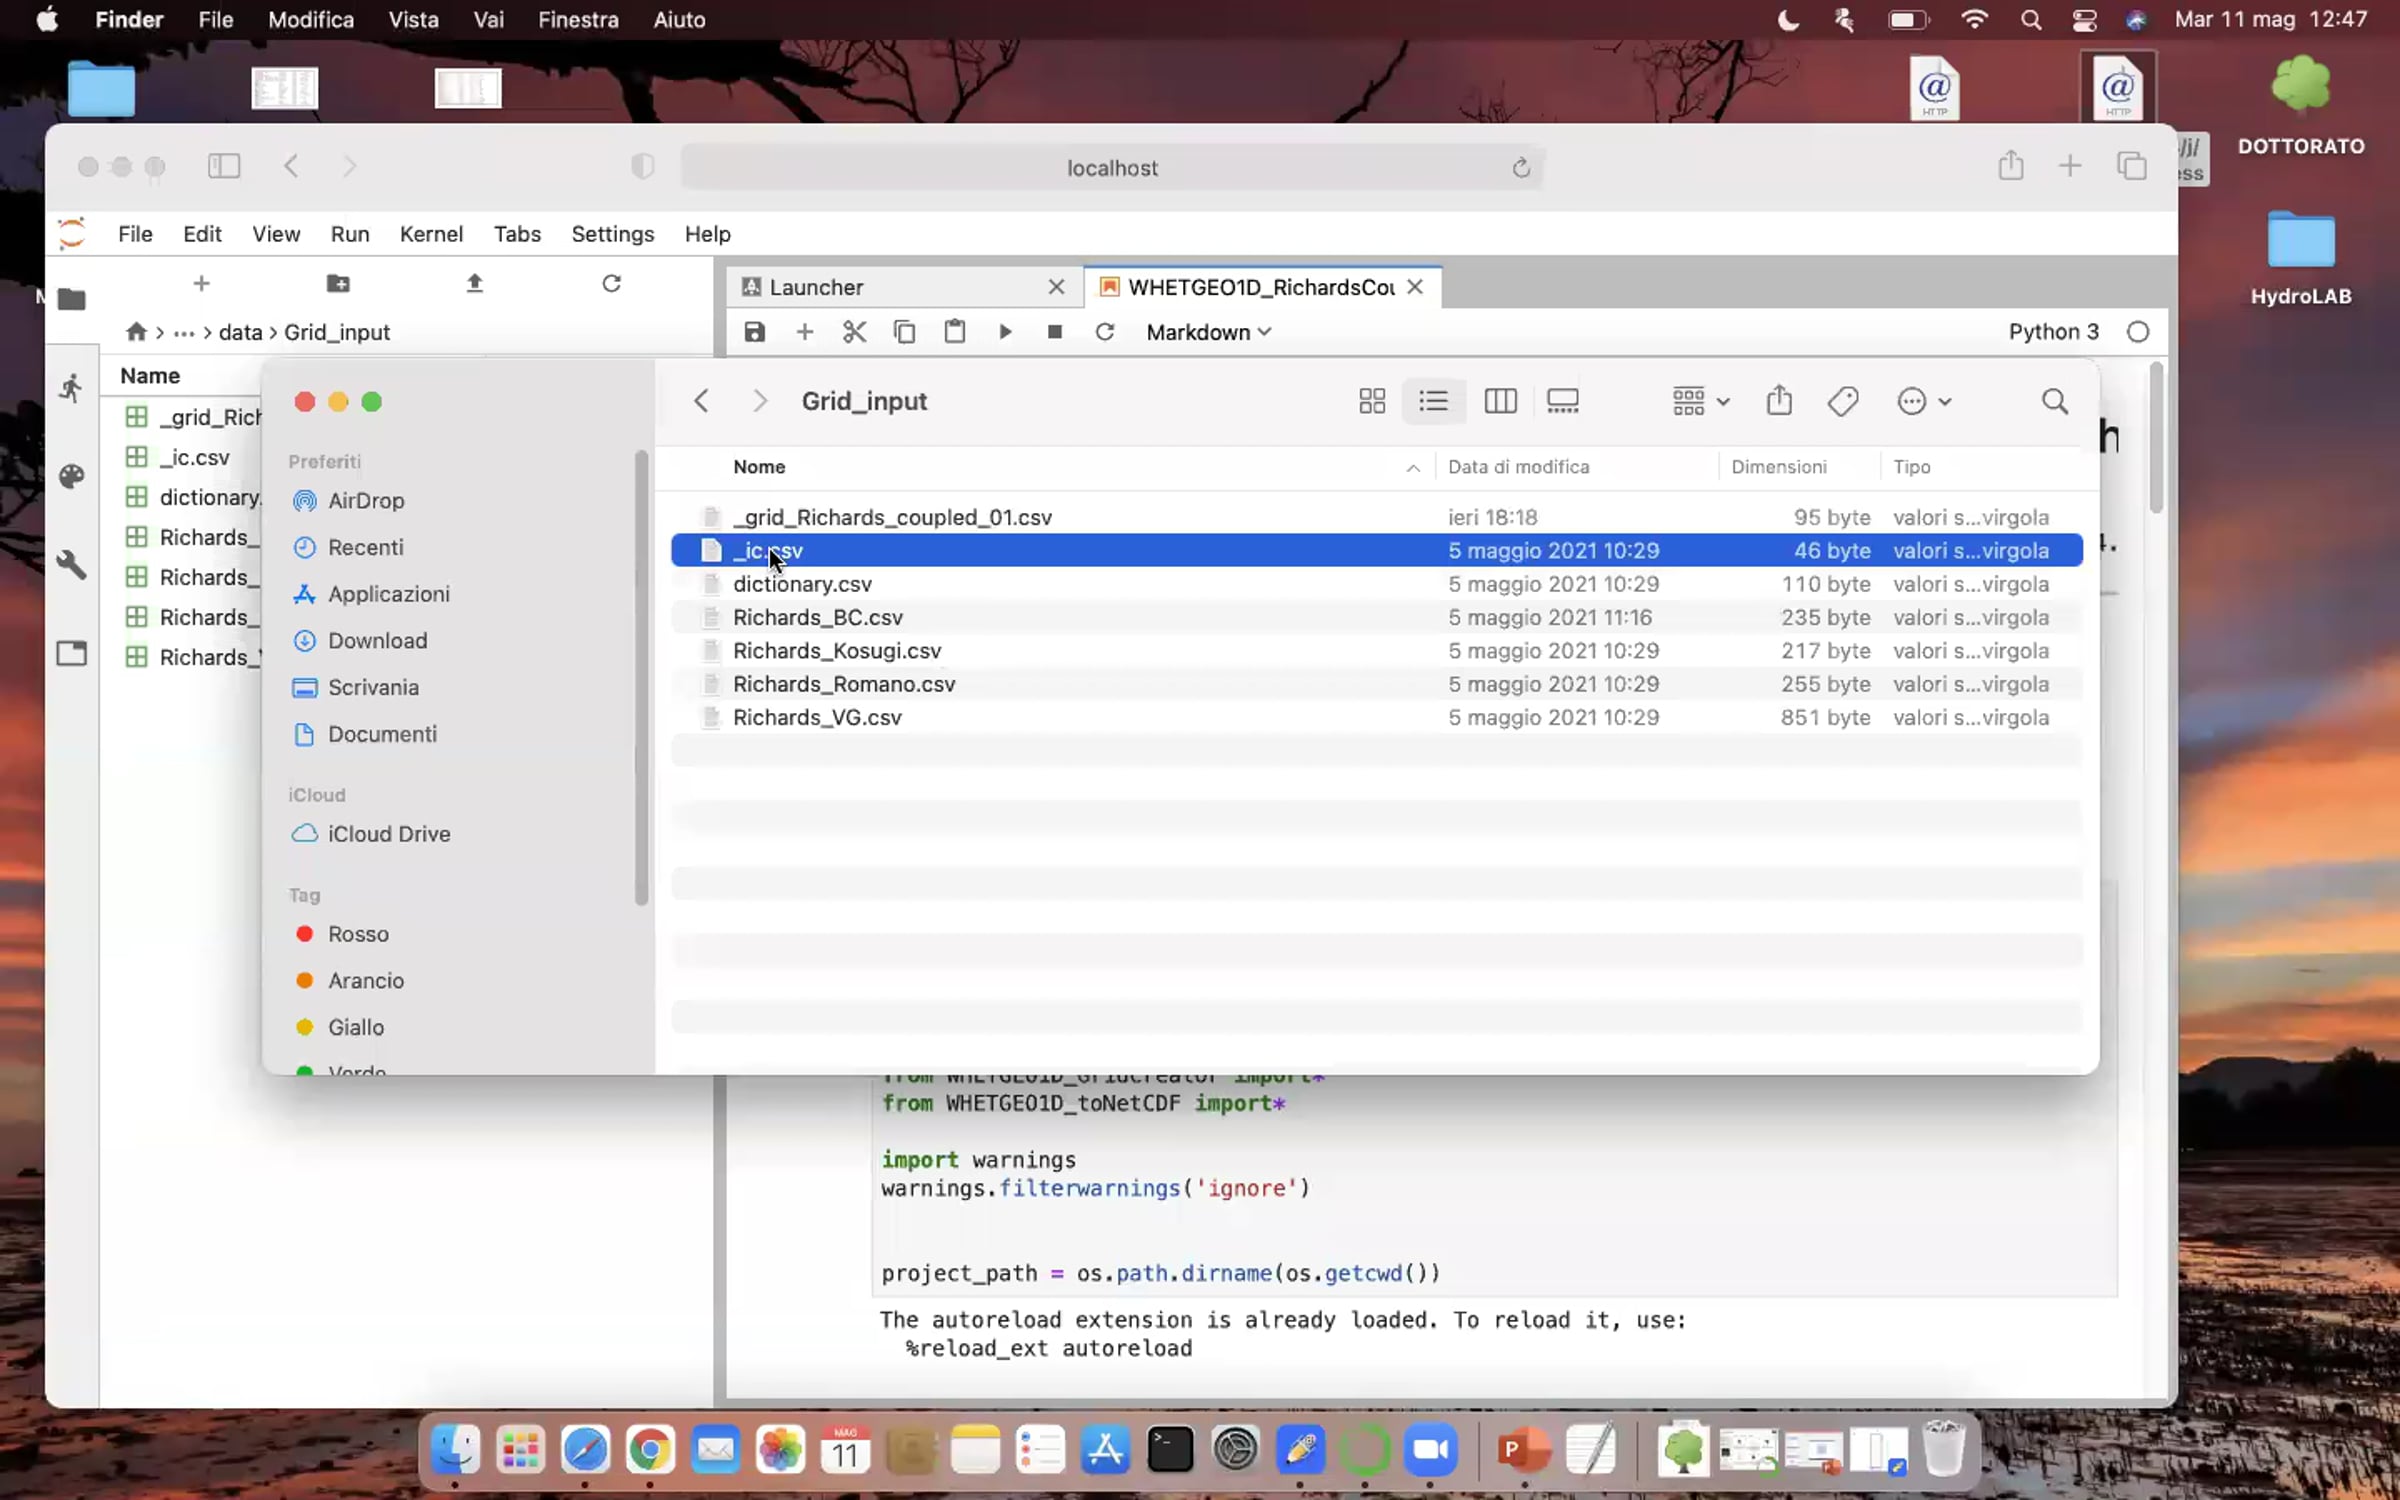Open Zoom from the Dock
Screen dimensions: 2400x1500
(1431, 1449)
